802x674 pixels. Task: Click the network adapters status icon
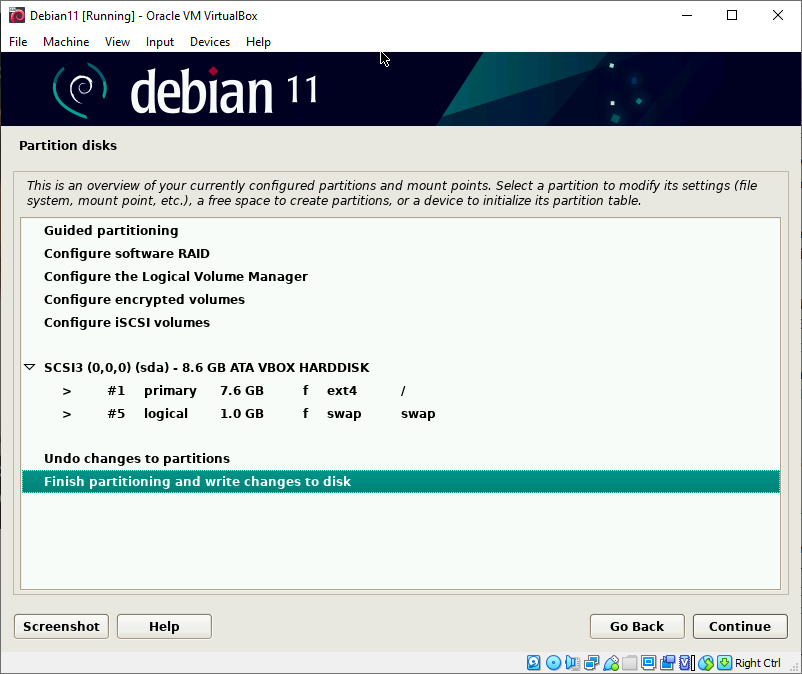tap(592, 663)
